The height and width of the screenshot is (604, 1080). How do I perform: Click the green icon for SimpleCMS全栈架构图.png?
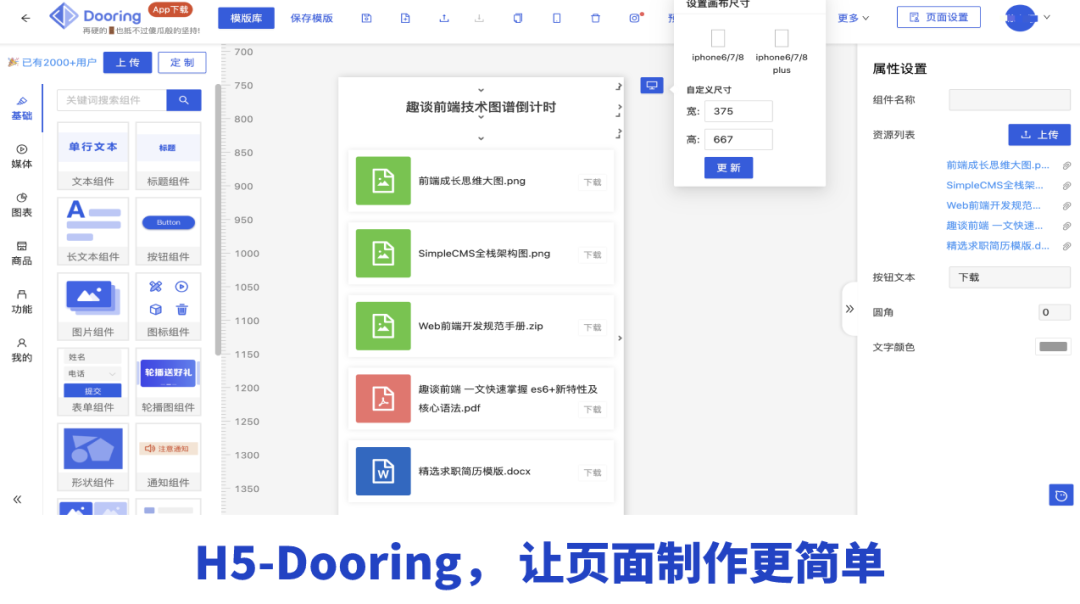click(x=383, y=253)
